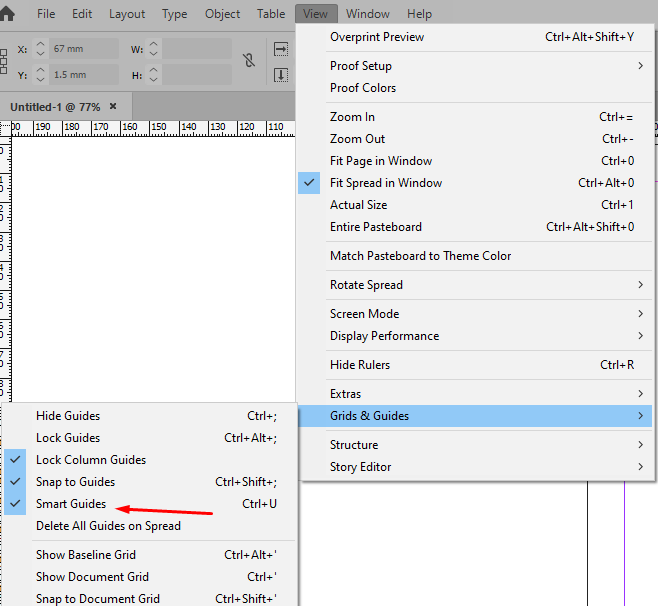Select Match Pasteboard to Theme Color
The height and width of the screenshot is (606, 658).
click(475, 256)
